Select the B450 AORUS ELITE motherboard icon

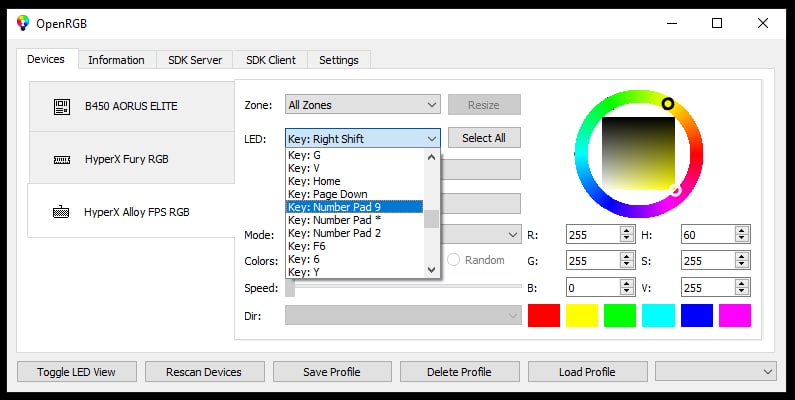pyautogui.click(x=62, y=106)
